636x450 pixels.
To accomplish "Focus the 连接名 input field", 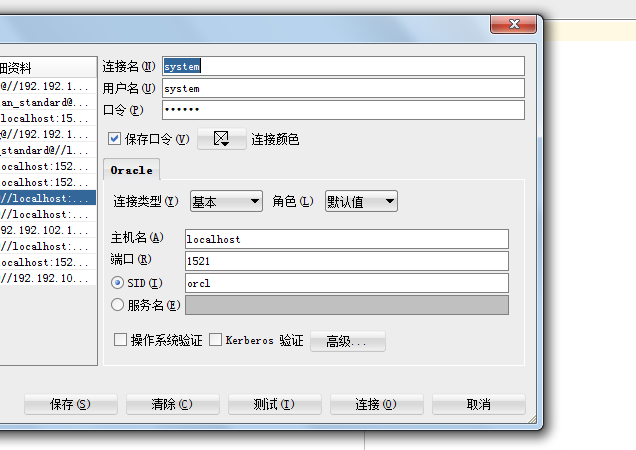I will click(x=343, y=66).
